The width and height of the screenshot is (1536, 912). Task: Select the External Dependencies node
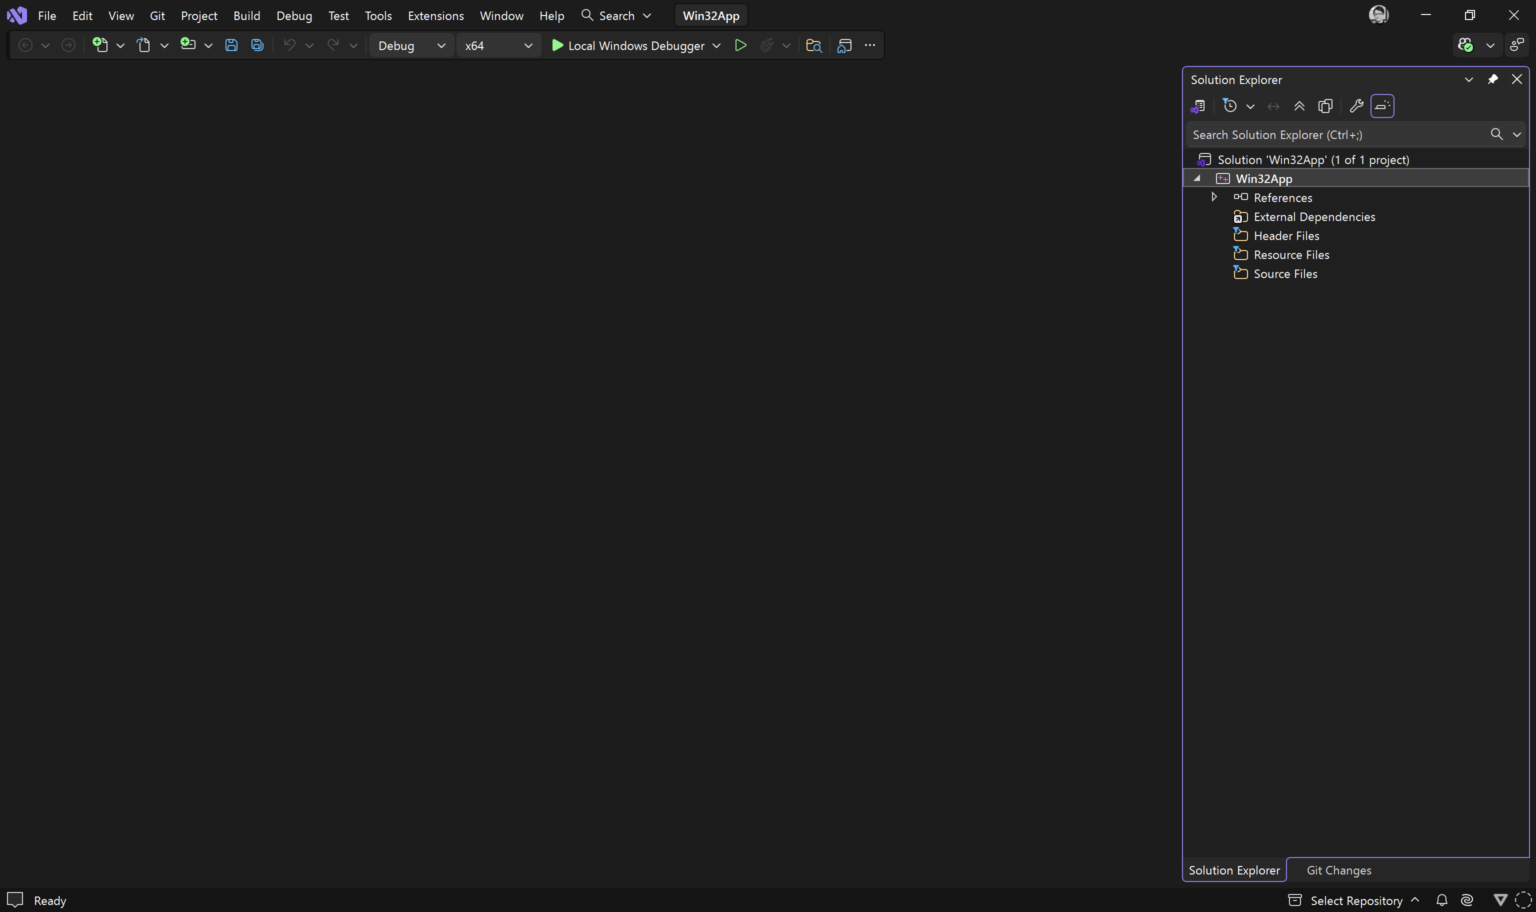coord(1304,216)
